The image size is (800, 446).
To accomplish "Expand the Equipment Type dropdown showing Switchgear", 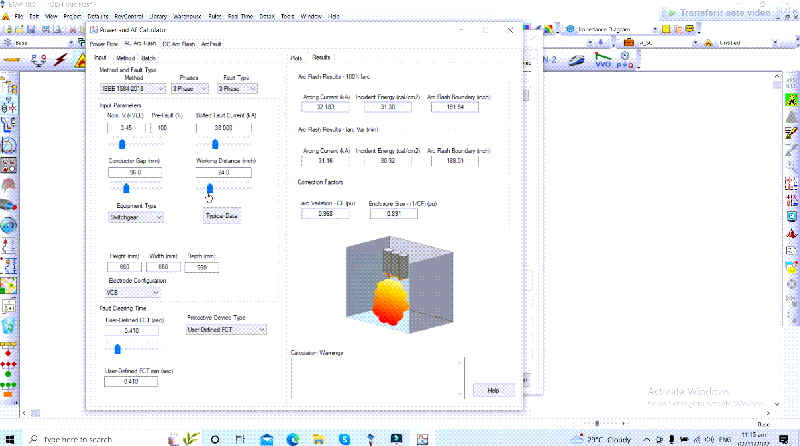I will click(x=135, y=216).
